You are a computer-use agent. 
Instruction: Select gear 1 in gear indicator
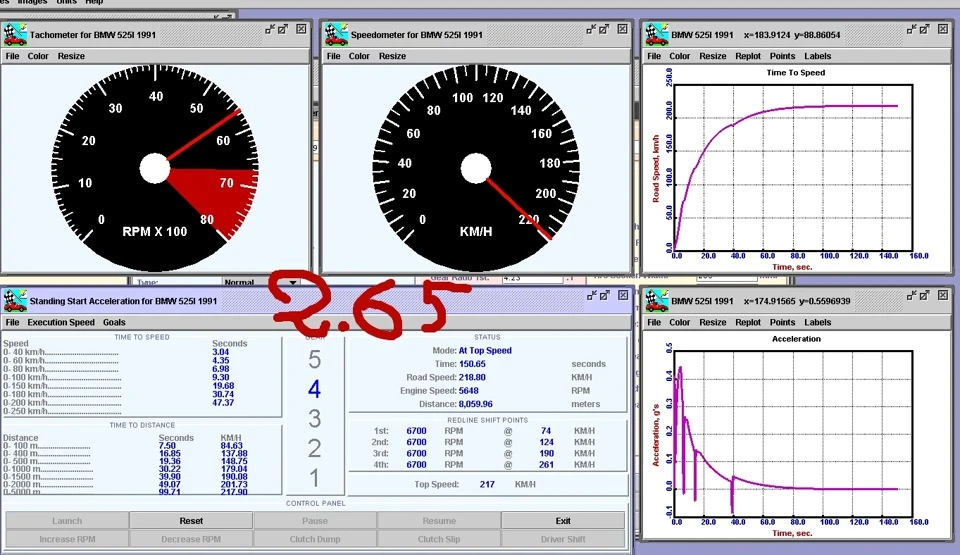point(315,477)
